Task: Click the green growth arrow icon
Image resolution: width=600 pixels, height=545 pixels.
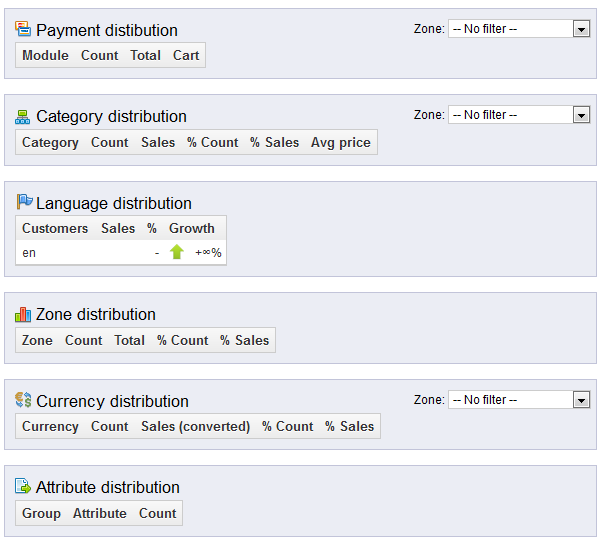Action: click(x=177, y=253)
